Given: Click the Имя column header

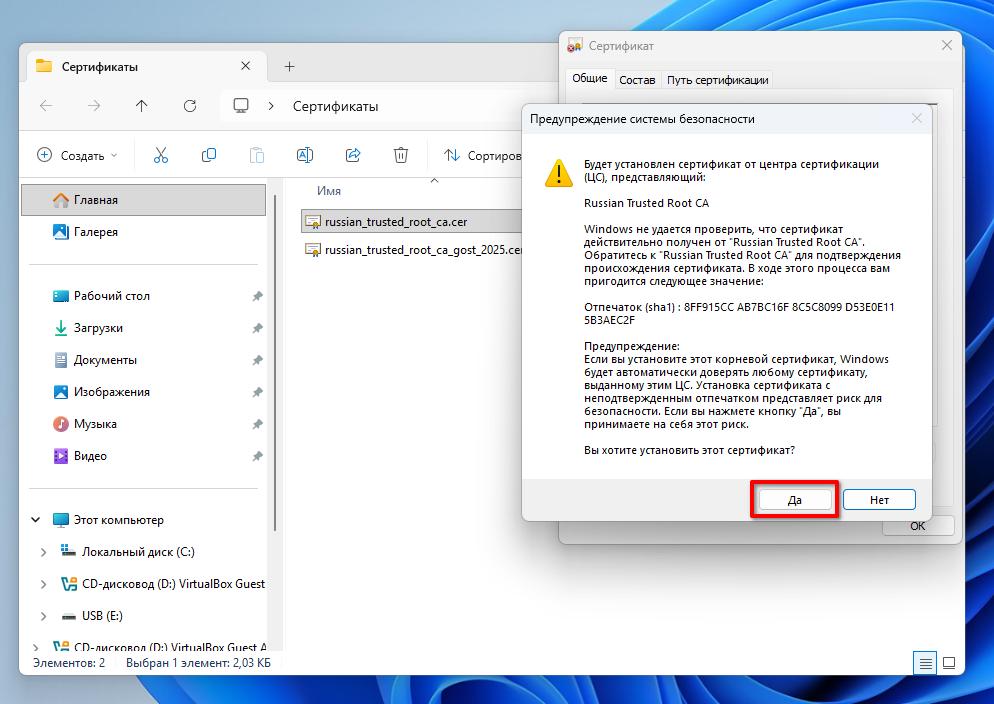Looking at the screenshot, I should tap(328, 191).
